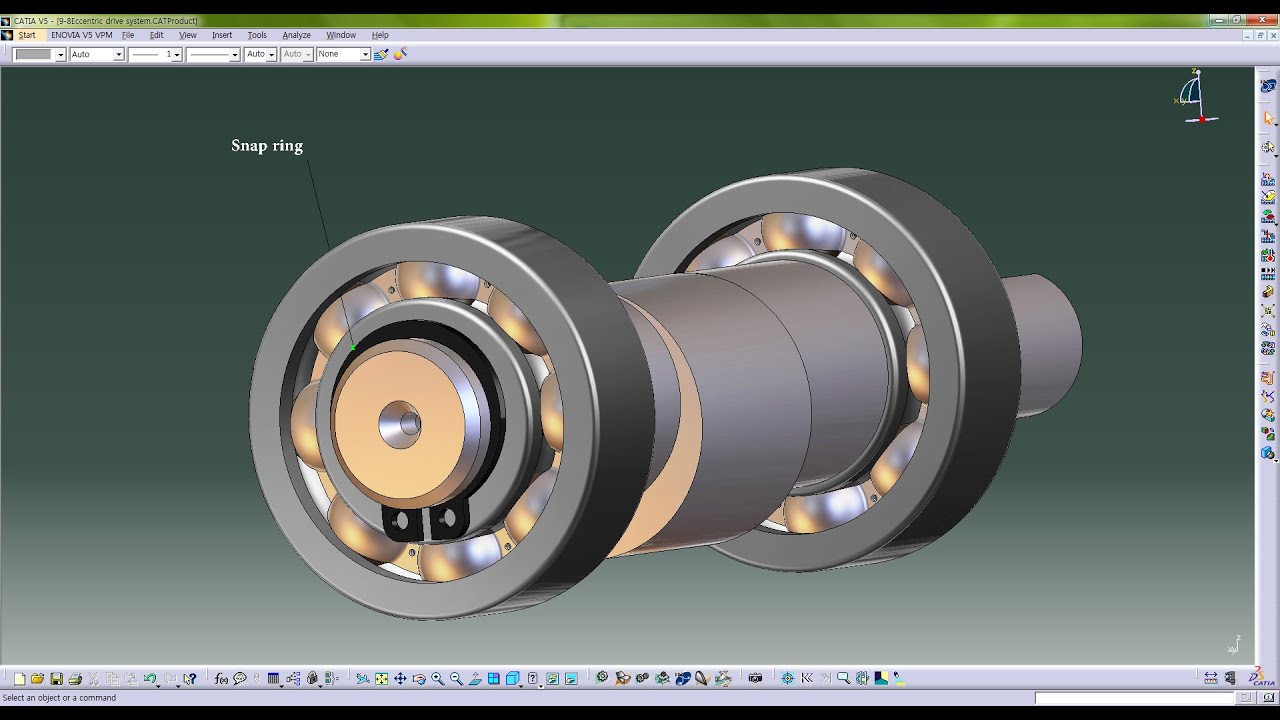This screenshot has height=720, width=1280.
Task: Save the file with the floppy disk icon
Action: pos(56,679)
